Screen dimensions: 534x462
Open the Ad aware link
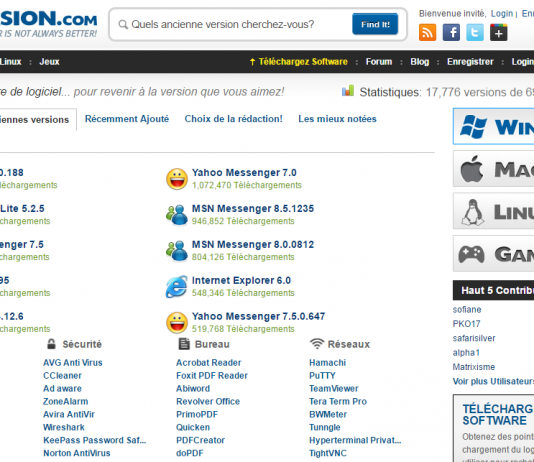(62, 388)
